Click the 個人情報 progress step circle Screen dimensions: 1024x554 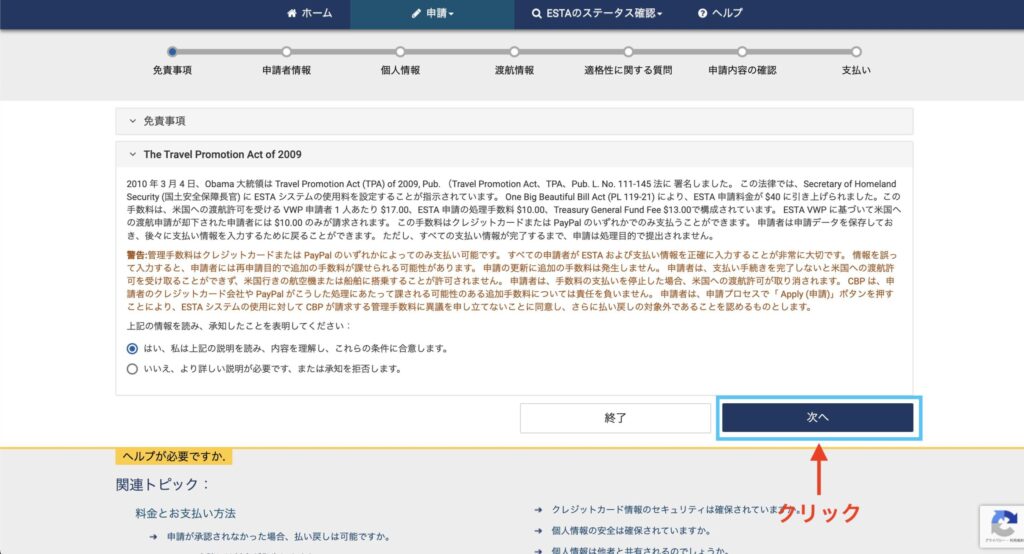[x=400, y=51]
